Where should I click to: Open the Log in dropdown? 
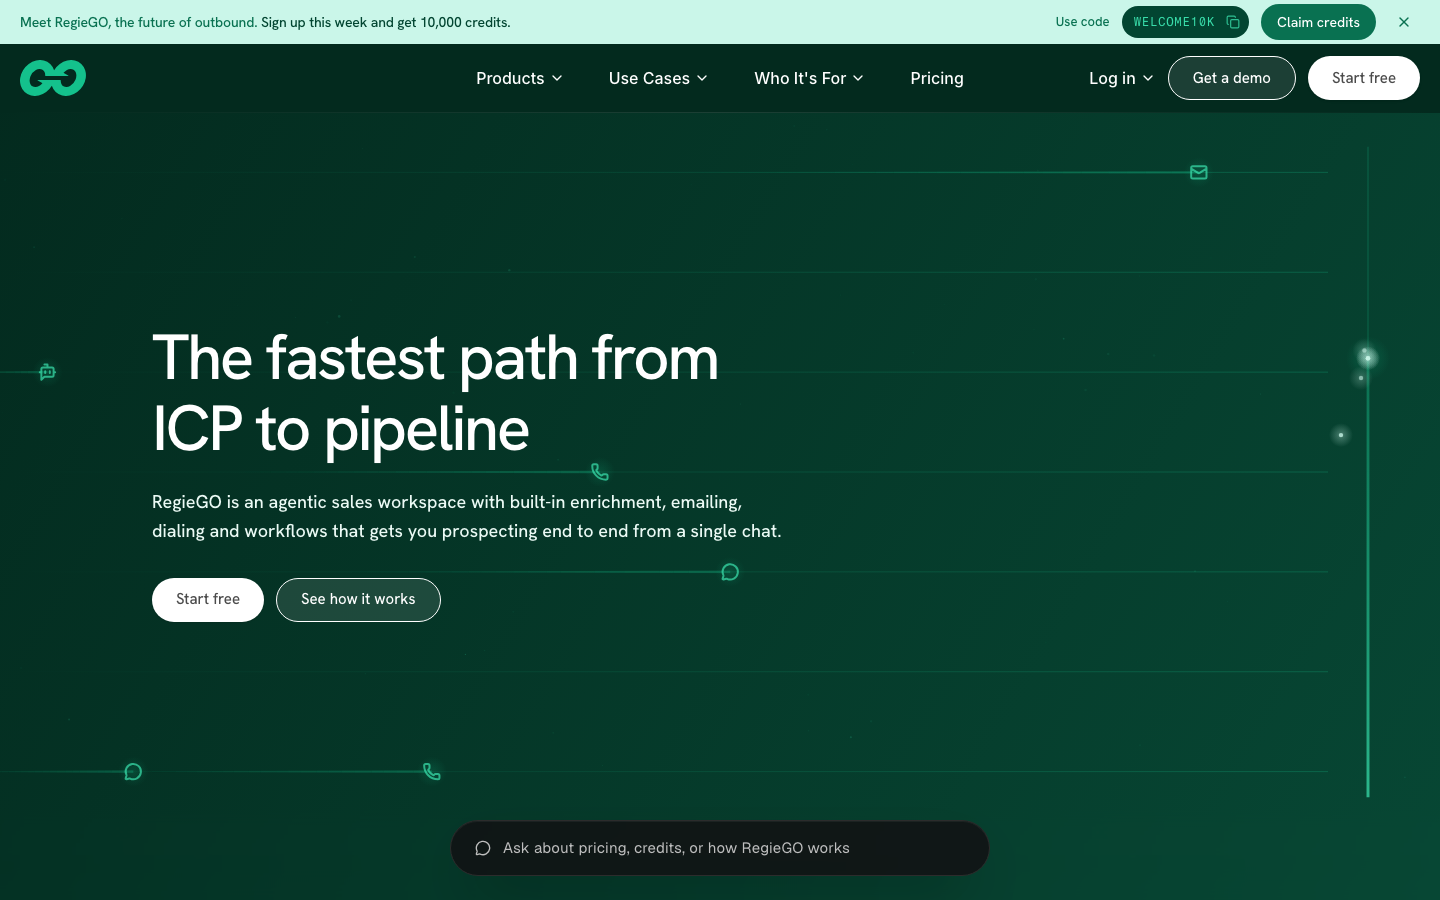pyautogui.click(x=1121, y=78)
